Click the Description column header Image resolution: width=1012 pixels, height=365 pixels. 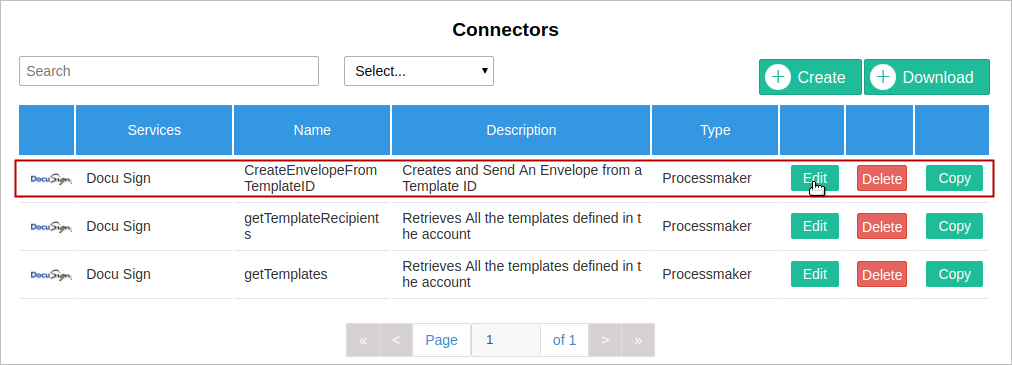point(521,130)
